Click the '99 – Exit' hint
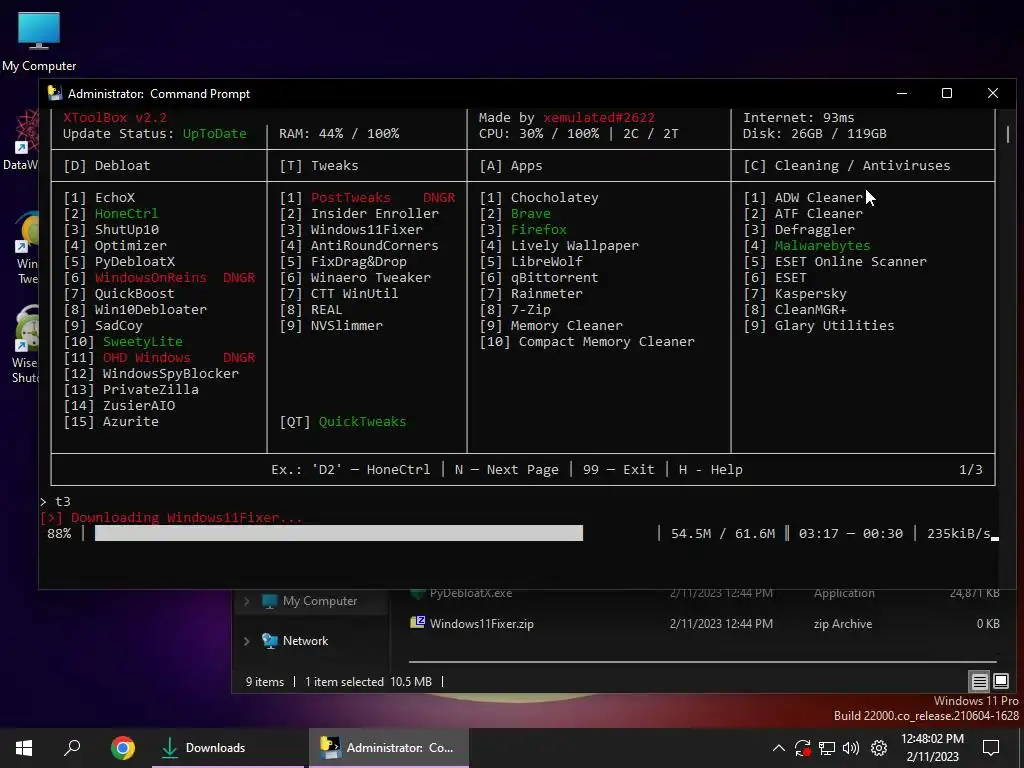Image resolution: width=1024 pixels, height=768 pixels. (618, 470)
